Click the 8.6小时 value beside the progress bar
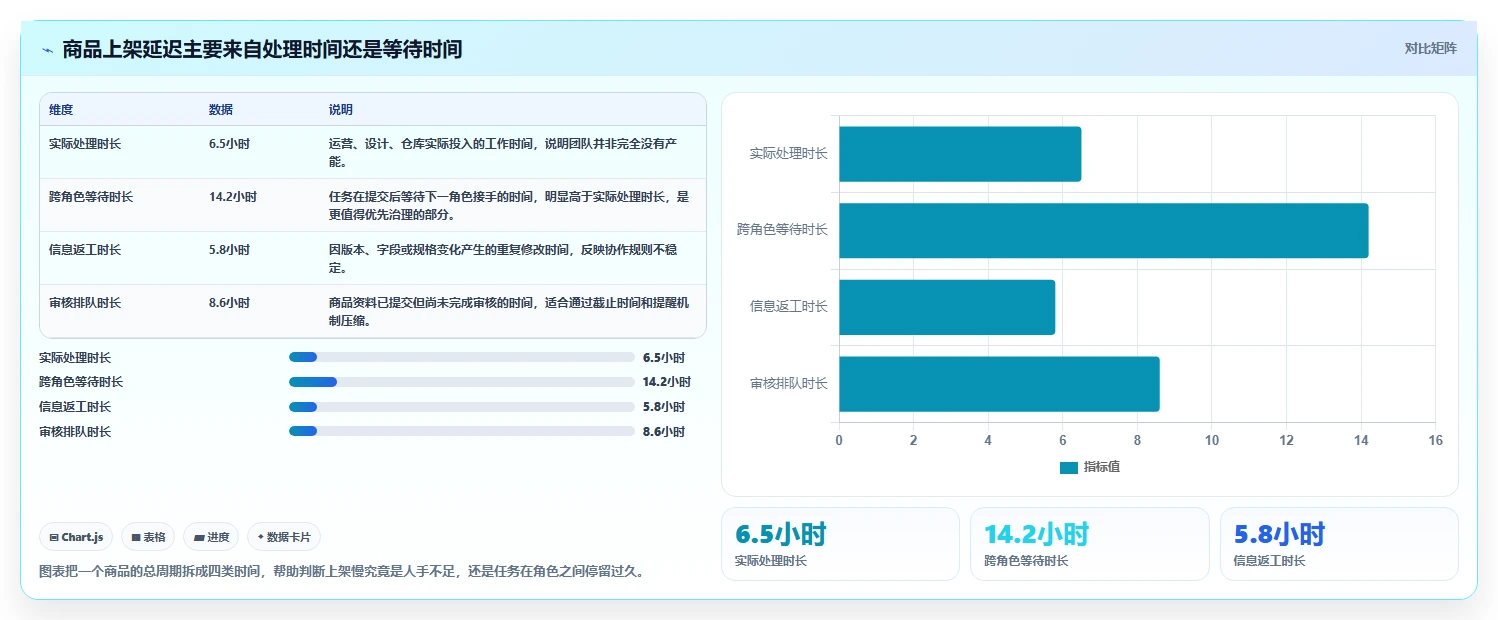1498x620 pixels. 664,432
